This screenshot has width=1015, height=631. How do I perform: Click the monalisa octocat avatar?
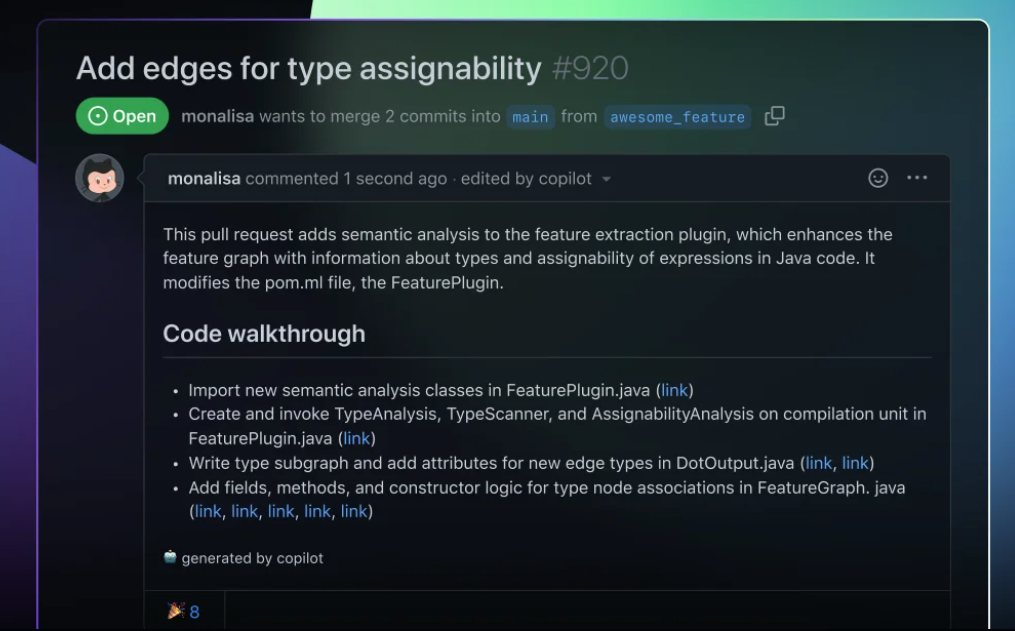100,178
